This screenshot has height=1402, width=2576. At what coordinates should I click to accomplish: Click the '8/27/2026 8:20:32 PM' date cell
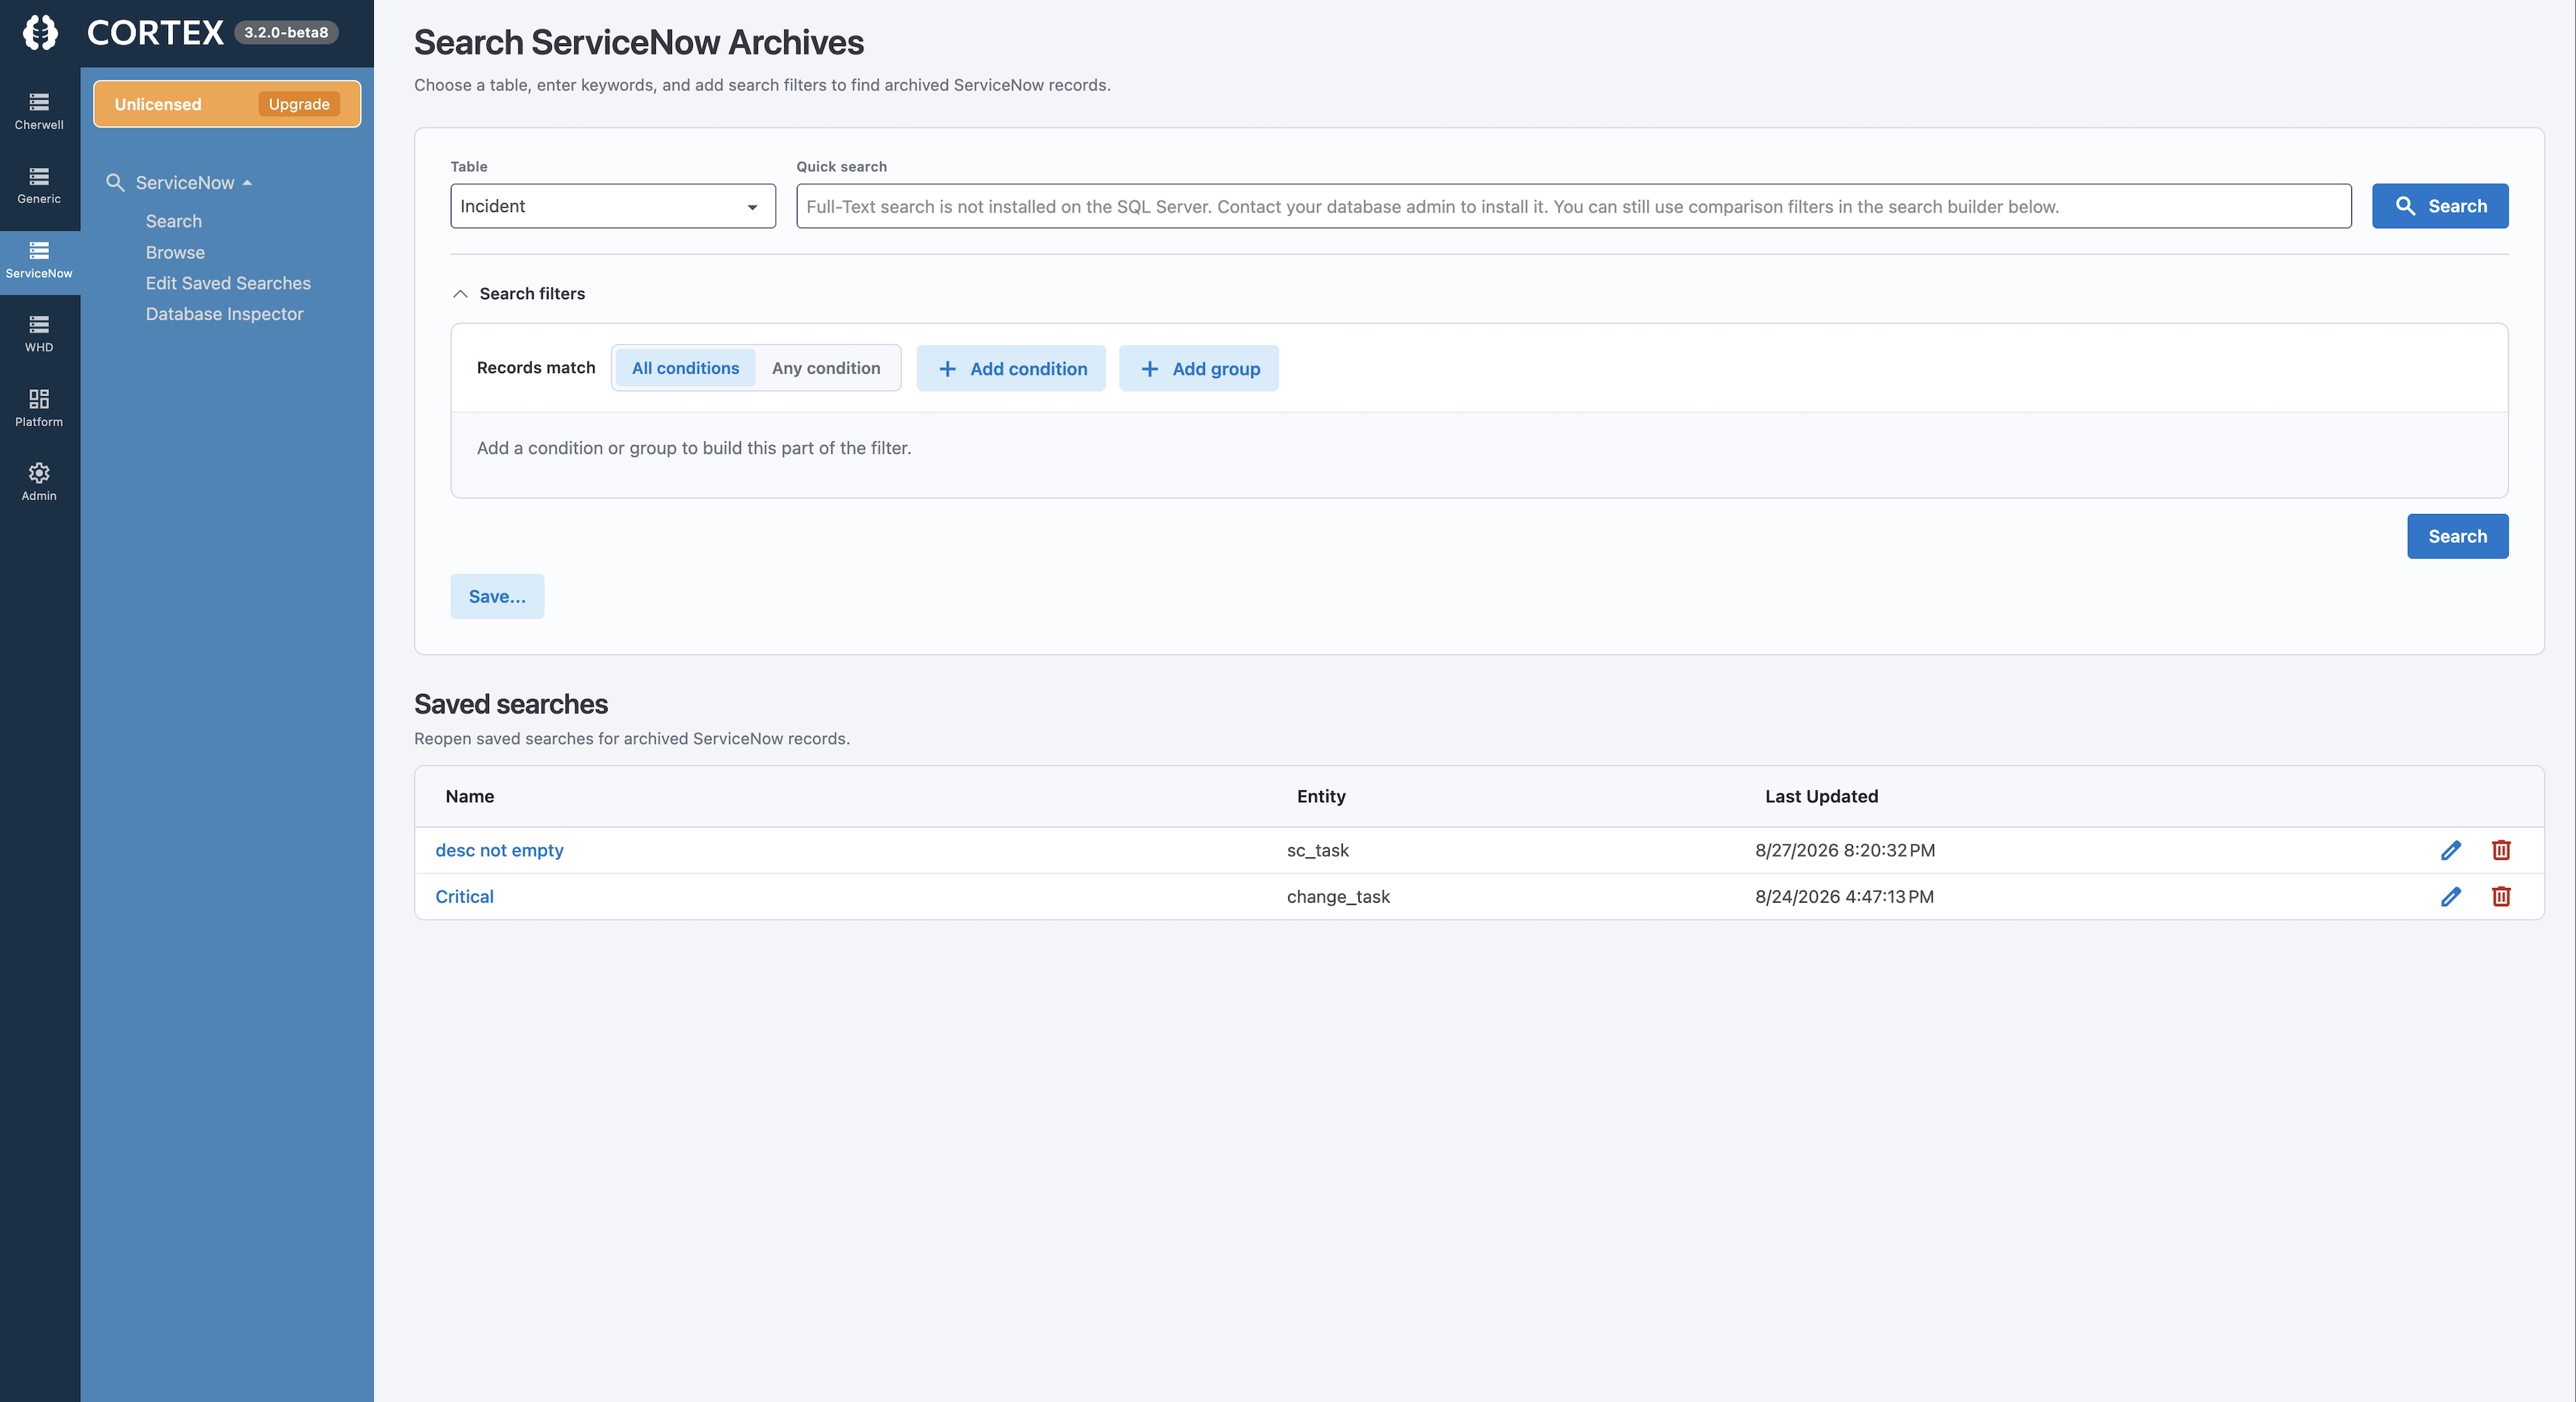1844,850
